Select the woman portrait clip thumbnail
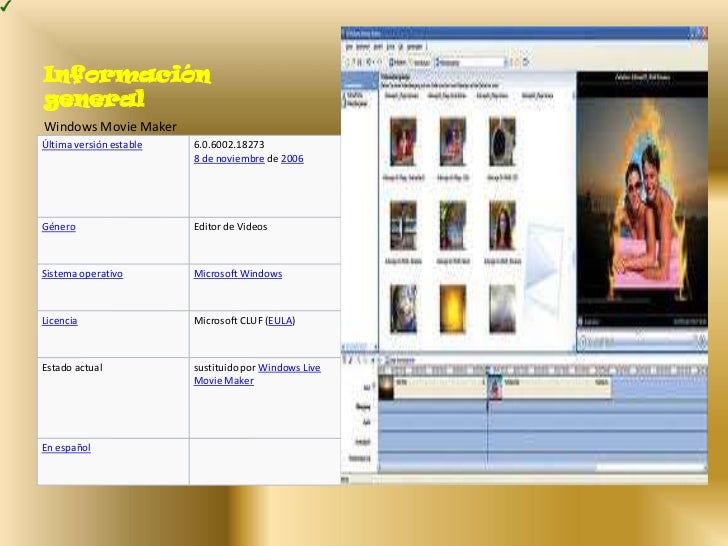728x546 pixels. click(x=502, y=225)
